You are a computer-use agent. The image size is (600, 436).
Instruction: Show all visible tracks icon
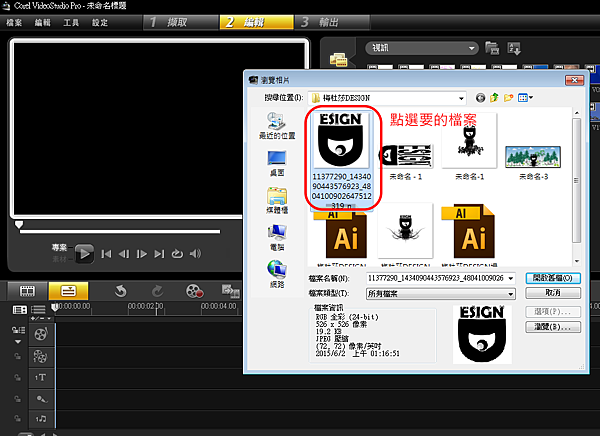20,309
